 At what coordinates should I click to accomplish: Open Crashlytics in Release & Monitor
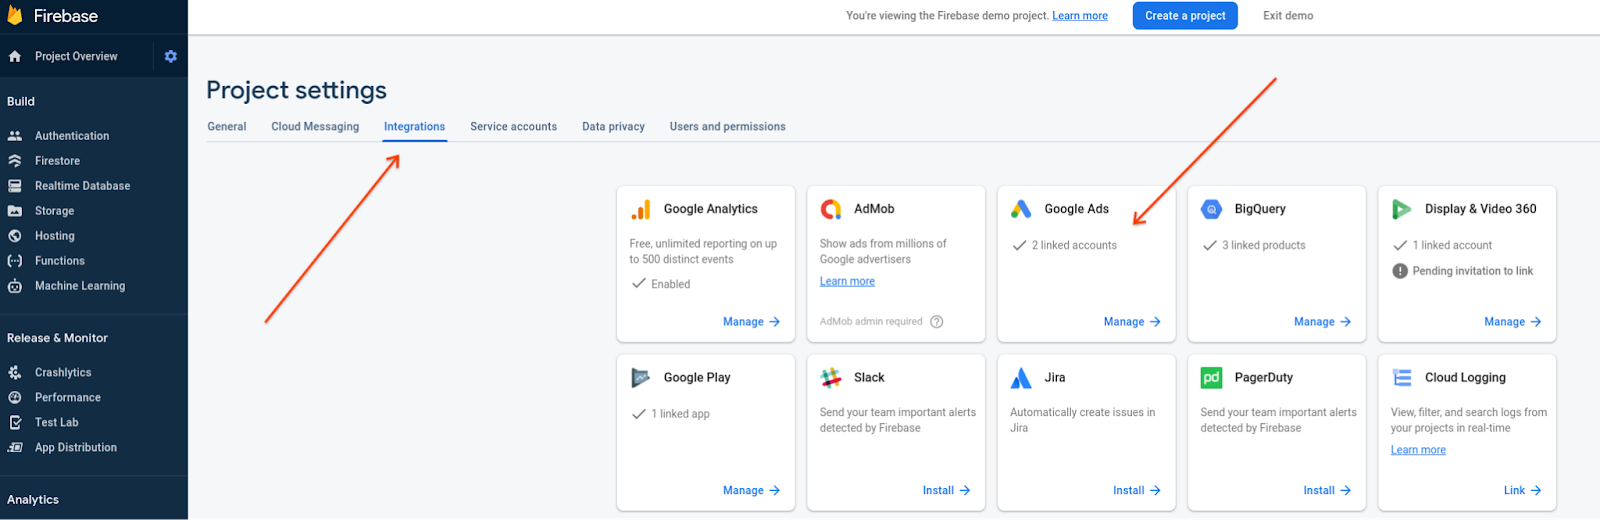63,373
